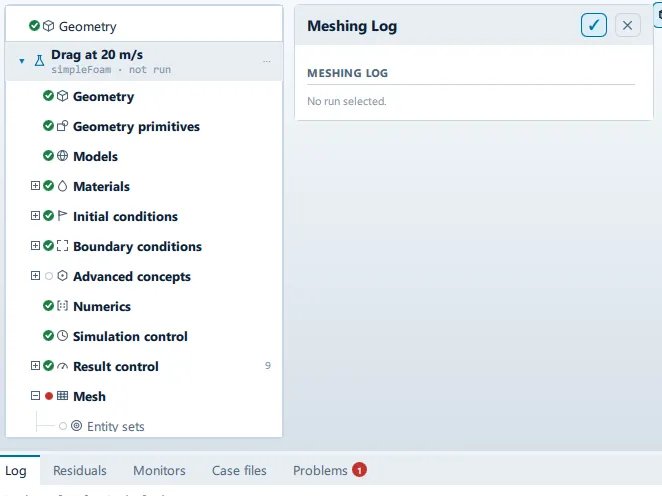Click the grid icon next to Mesh
662x496 pixels.
[62, 396]
